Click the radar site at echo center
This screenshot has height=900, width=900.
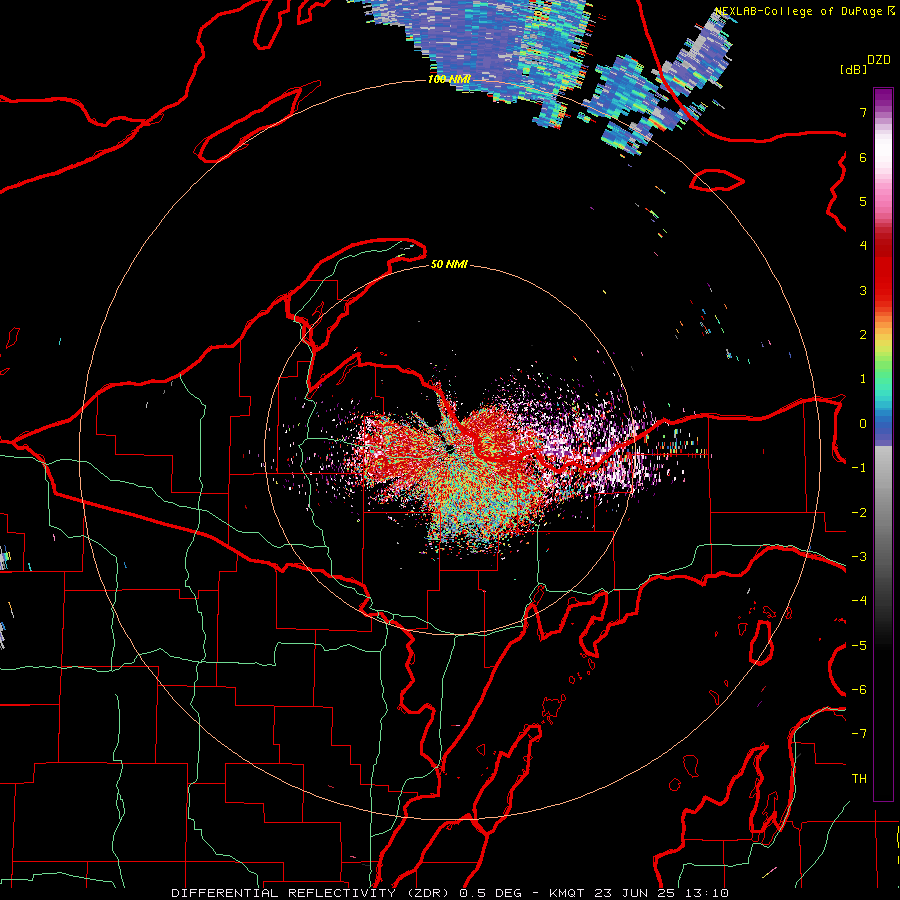coord(449,449)
